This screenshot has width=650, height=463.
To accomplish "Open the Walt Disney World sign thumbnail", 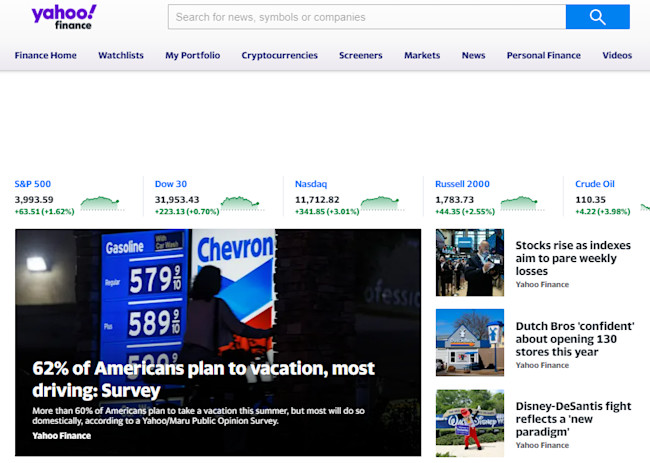I will (x=470, y=423).
